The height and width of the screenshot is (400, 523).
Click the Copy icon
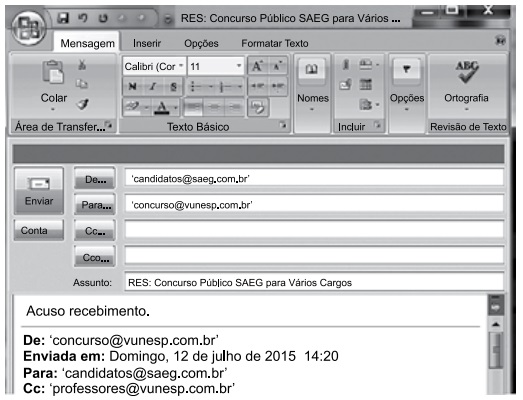point(82,84)
